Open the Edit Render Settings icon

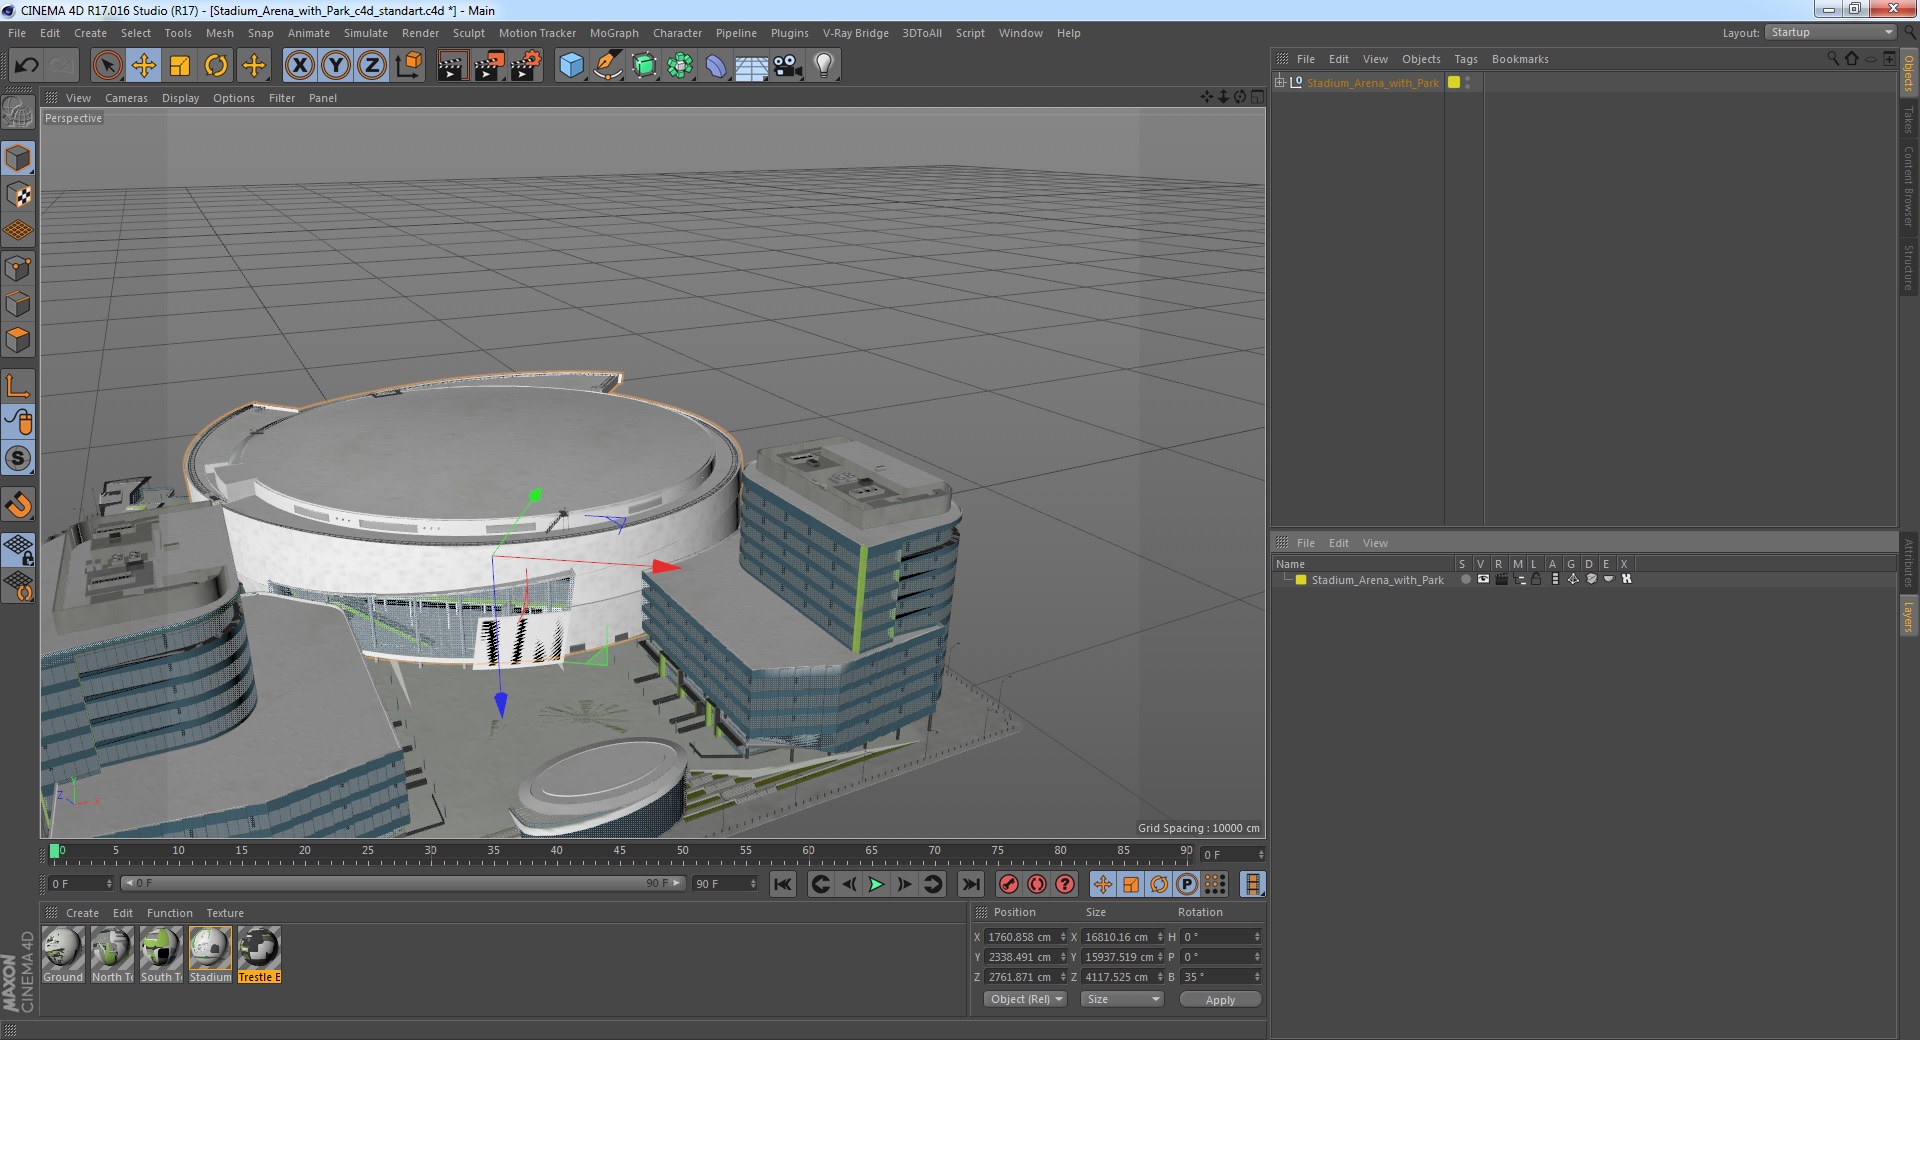[x=525, y=66]
